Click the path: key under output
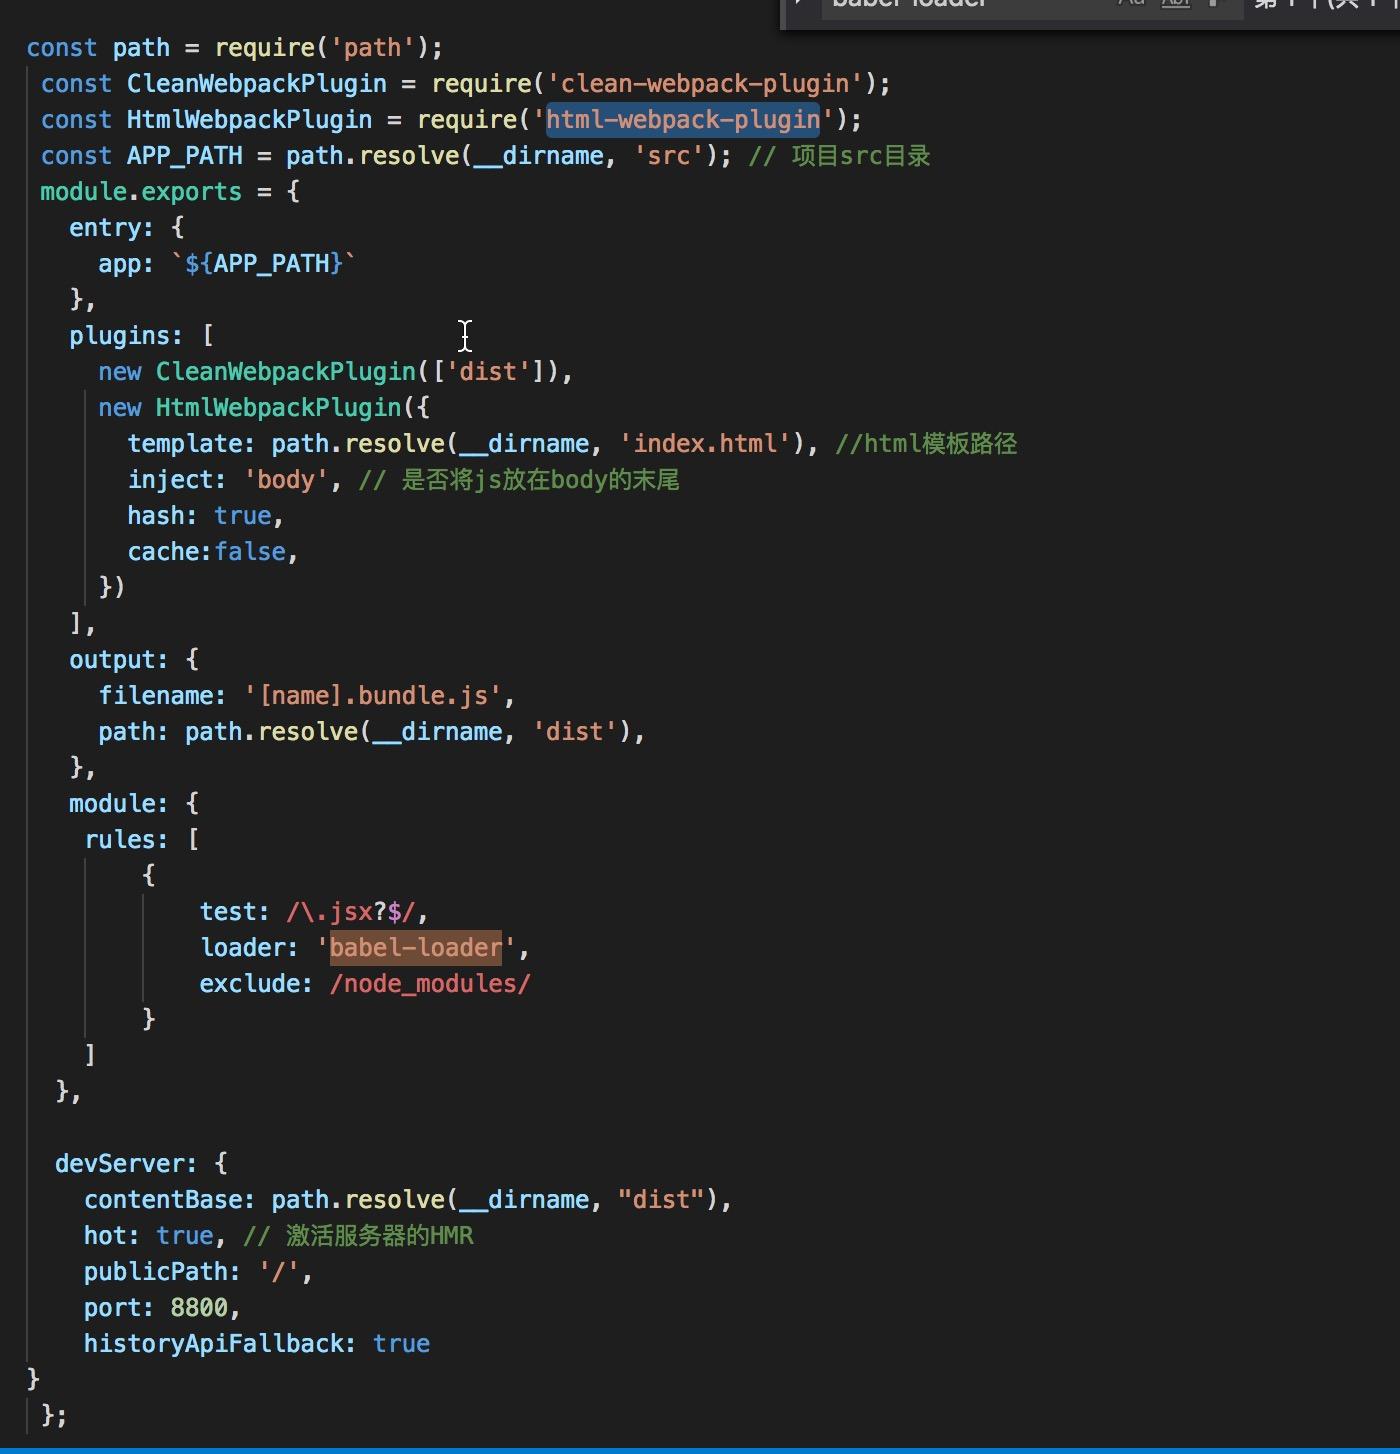 (134, 732)
